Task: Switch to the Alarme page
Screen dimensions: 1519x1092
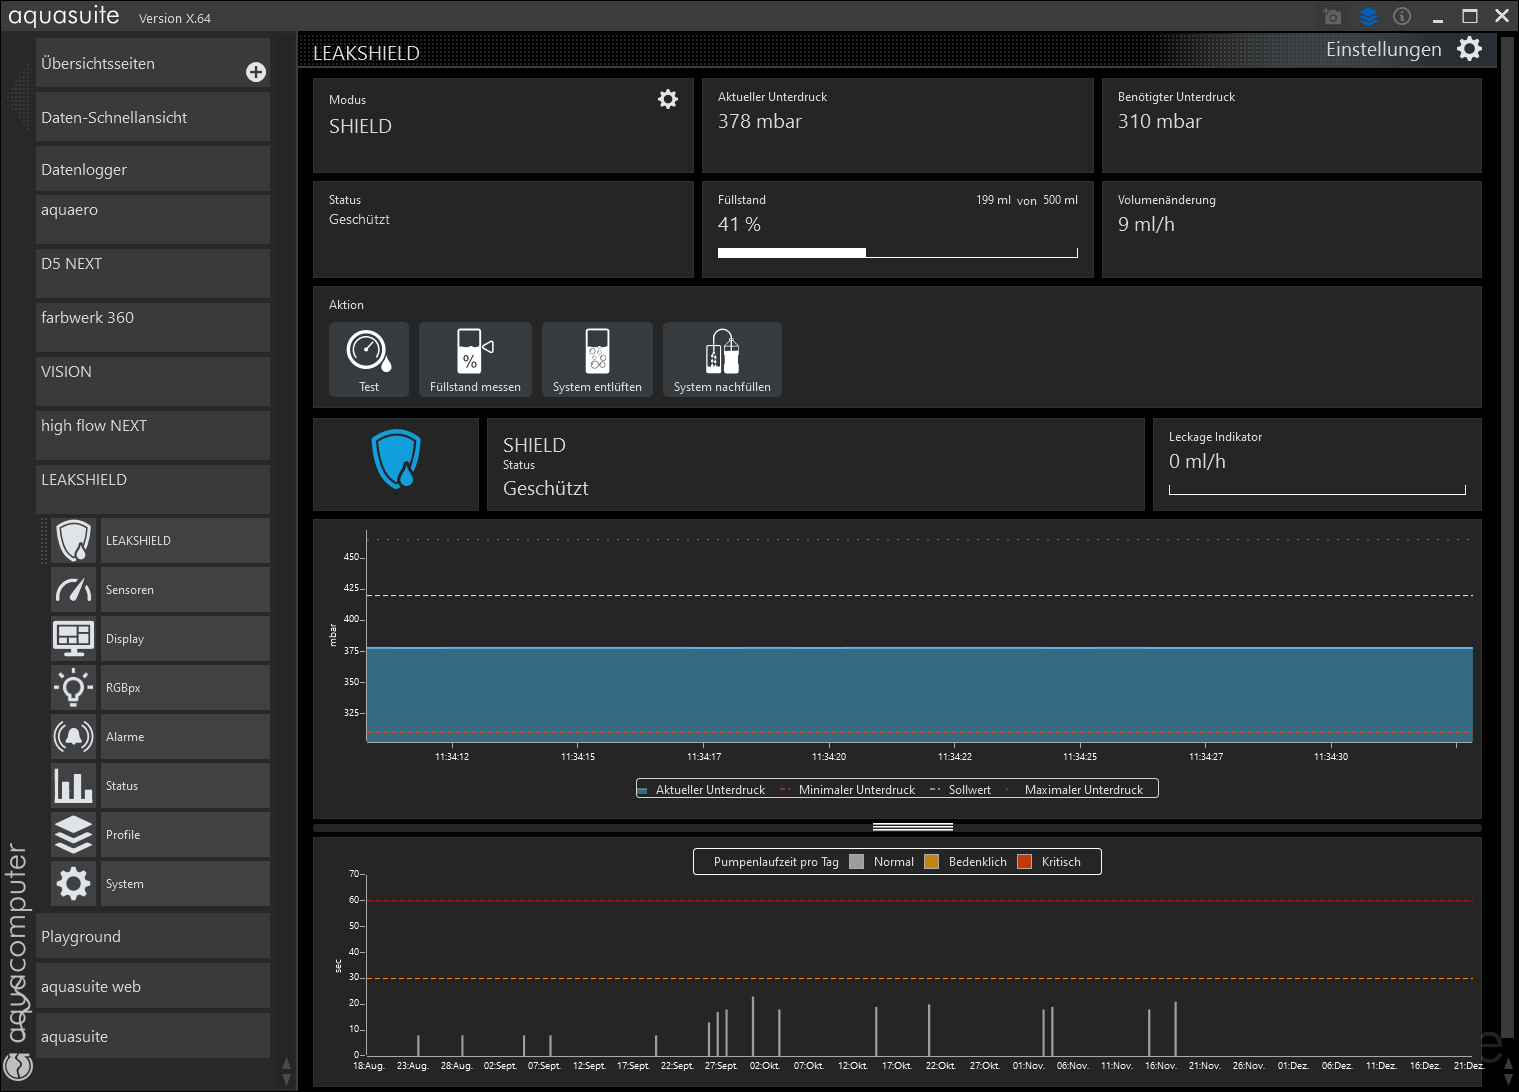Action: click(x=184, y=737)
